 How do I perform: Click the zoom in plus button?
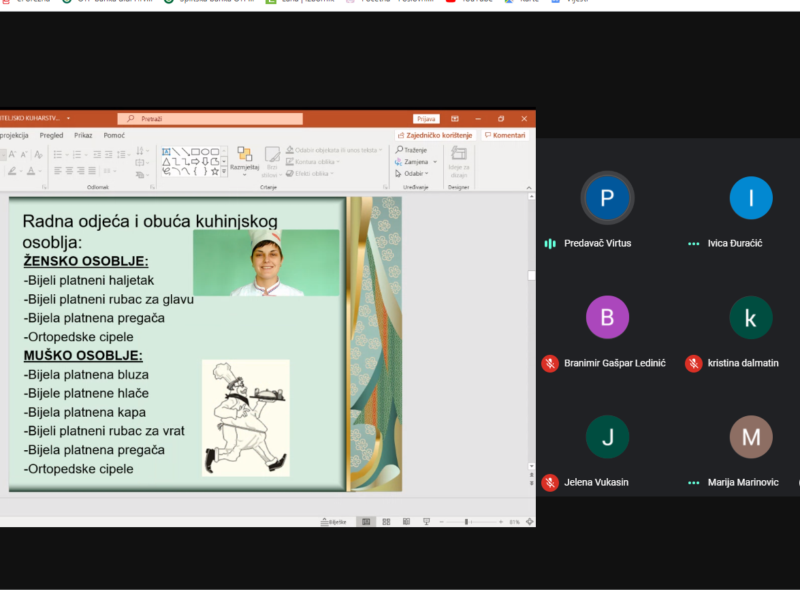point(501,521)
